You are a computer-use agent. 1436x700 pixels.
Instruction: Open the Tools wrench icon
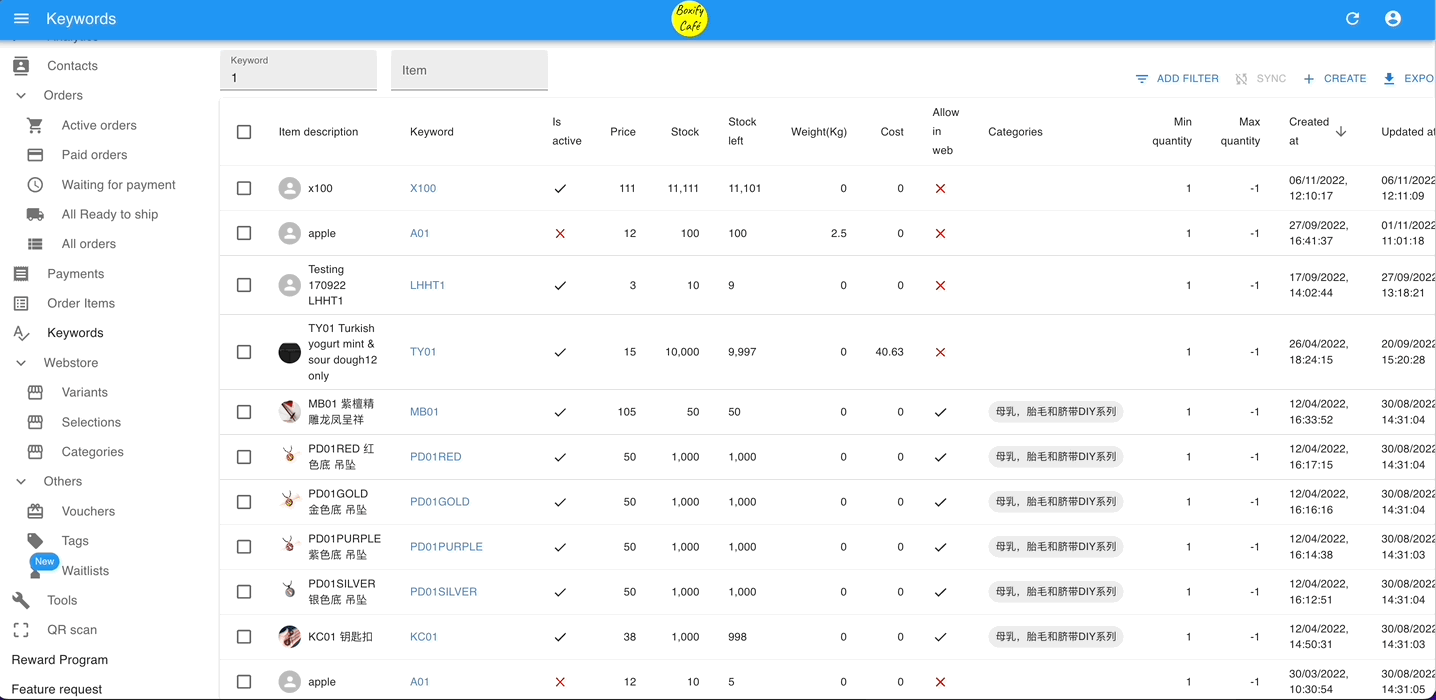(22, 600)
